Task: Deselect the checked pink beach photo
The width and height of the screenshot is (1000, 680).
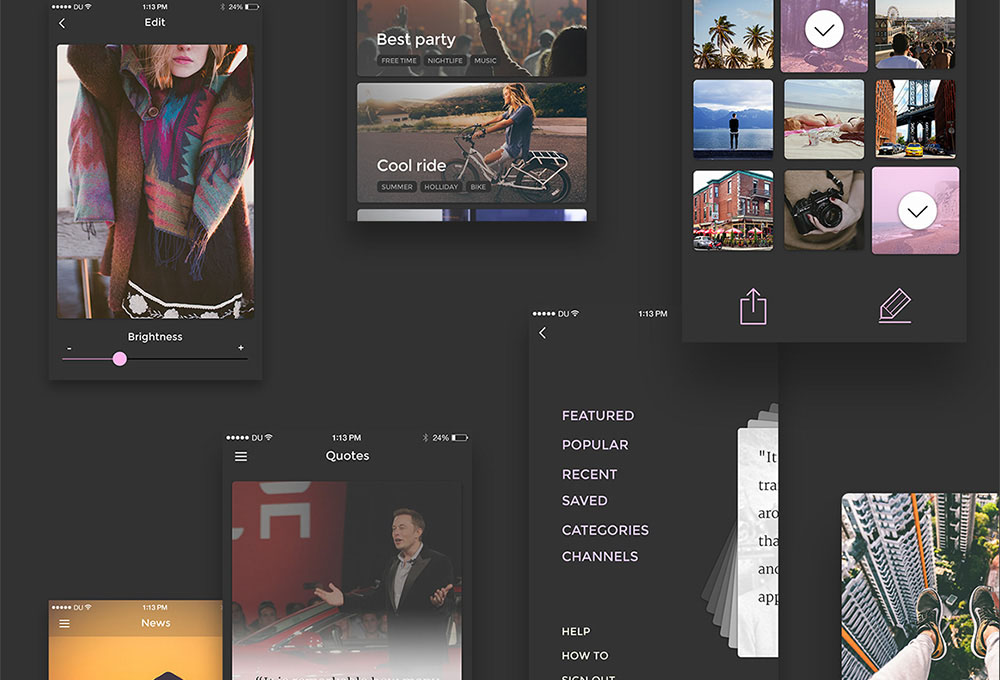Action: [x=915, y=211]
